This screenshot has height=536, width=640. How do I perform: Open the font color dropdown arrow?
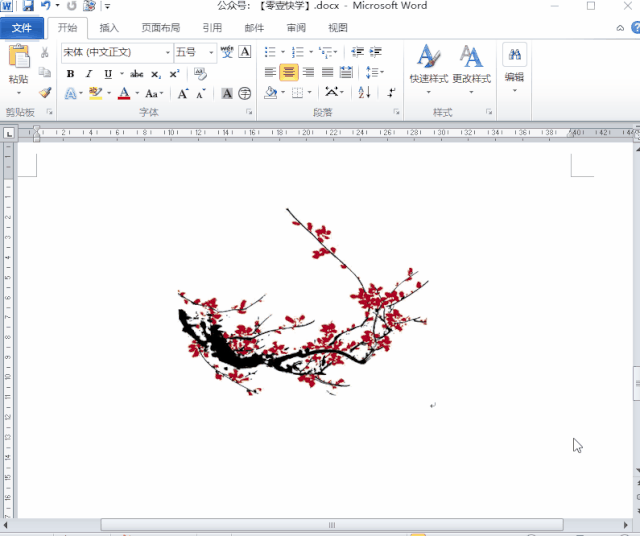coord(137,93)
